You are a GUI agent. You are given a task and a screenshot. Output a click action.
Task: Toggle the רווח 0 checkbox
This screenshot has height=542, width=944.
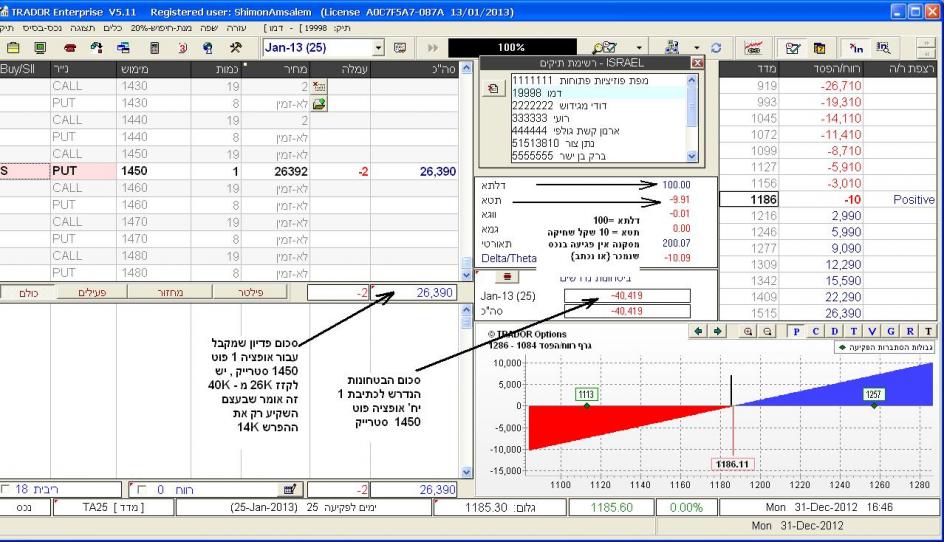coord(142,490)
